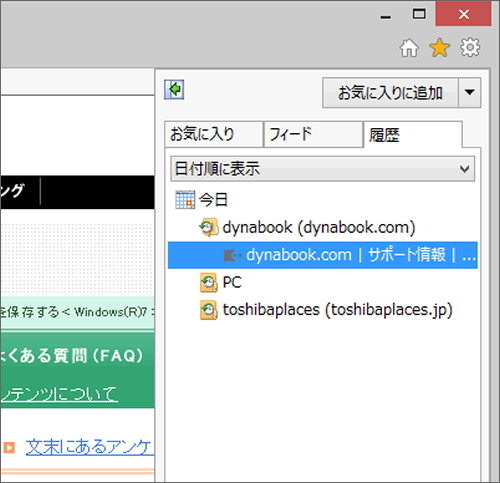Click the page icon beside dynabook.com | サポート情報
The image size is (500, 483).
click(232, 256)
